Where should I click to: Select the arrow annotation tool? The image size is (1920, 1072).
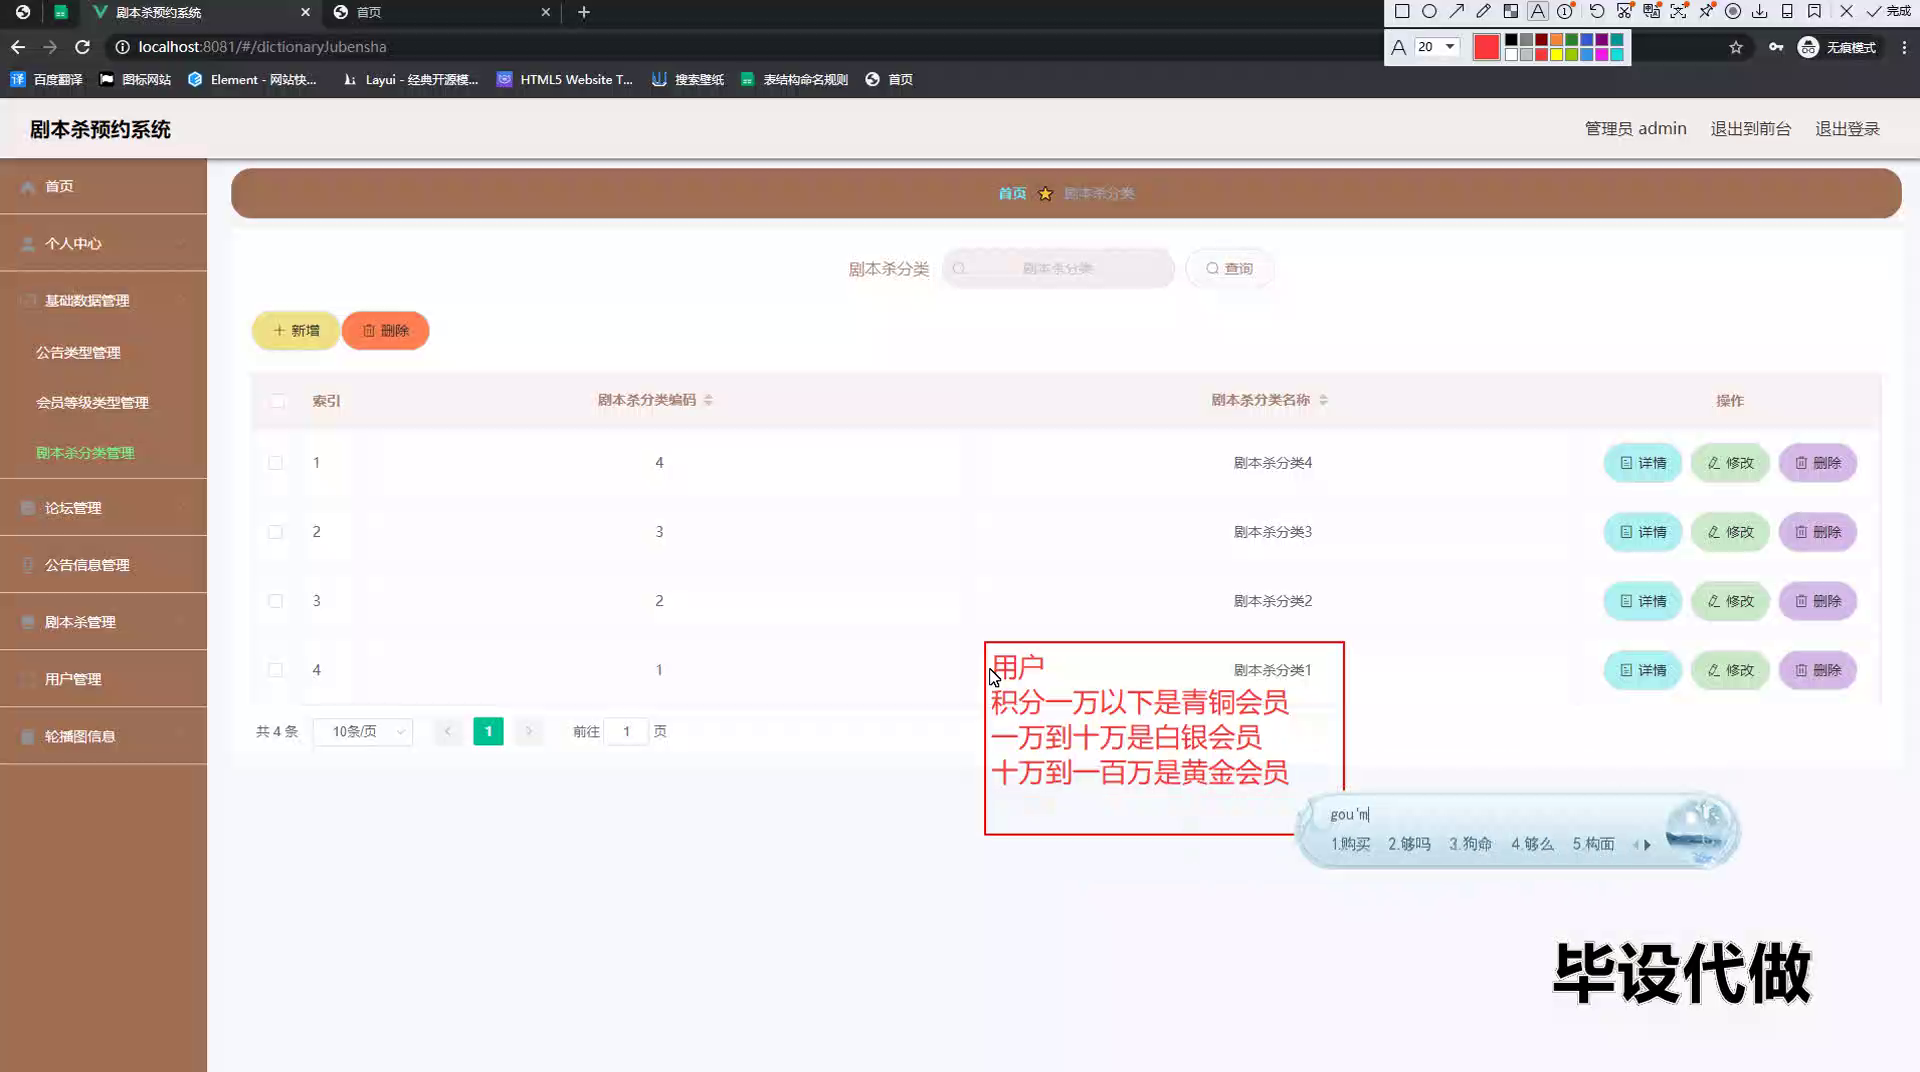coord(1456,12)
